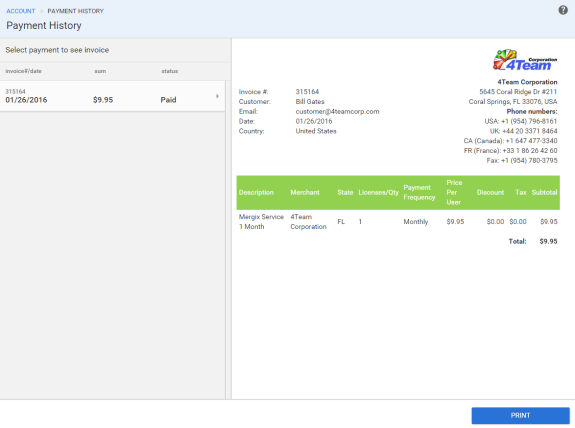Click the Price Per User header
Viewport: 575px width, 428px height.
coord(454,193)
